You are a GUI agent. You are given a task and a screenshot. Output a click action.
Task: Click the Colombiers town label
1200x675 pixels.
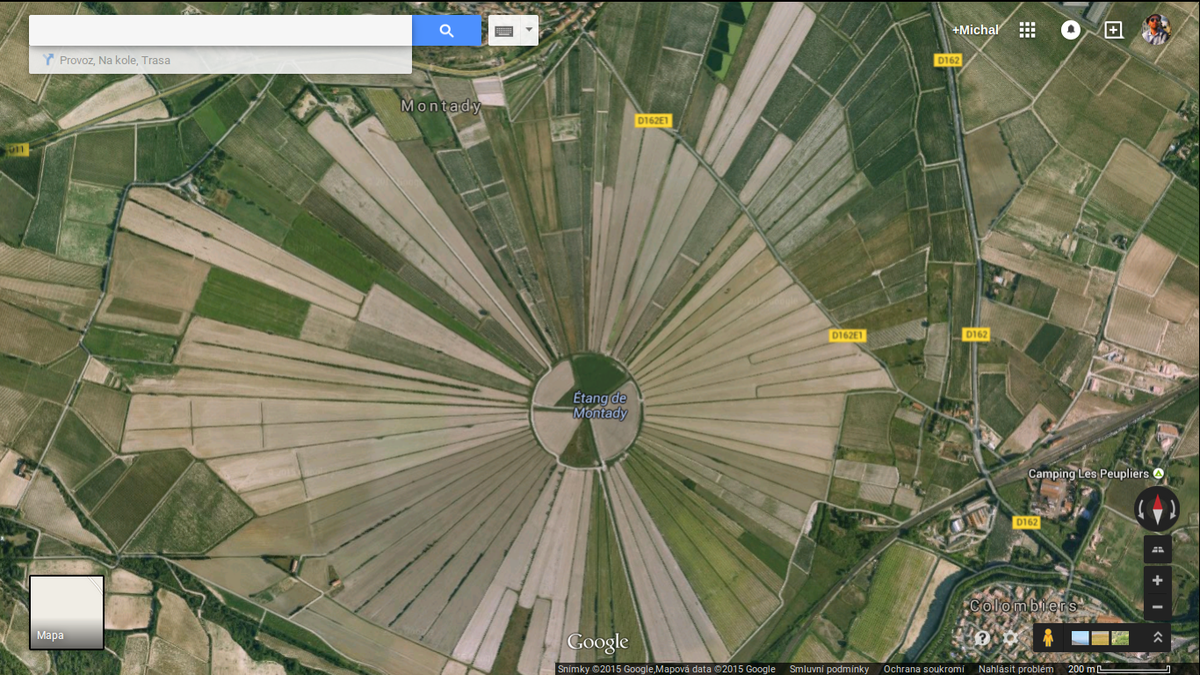coord(1023,606)
